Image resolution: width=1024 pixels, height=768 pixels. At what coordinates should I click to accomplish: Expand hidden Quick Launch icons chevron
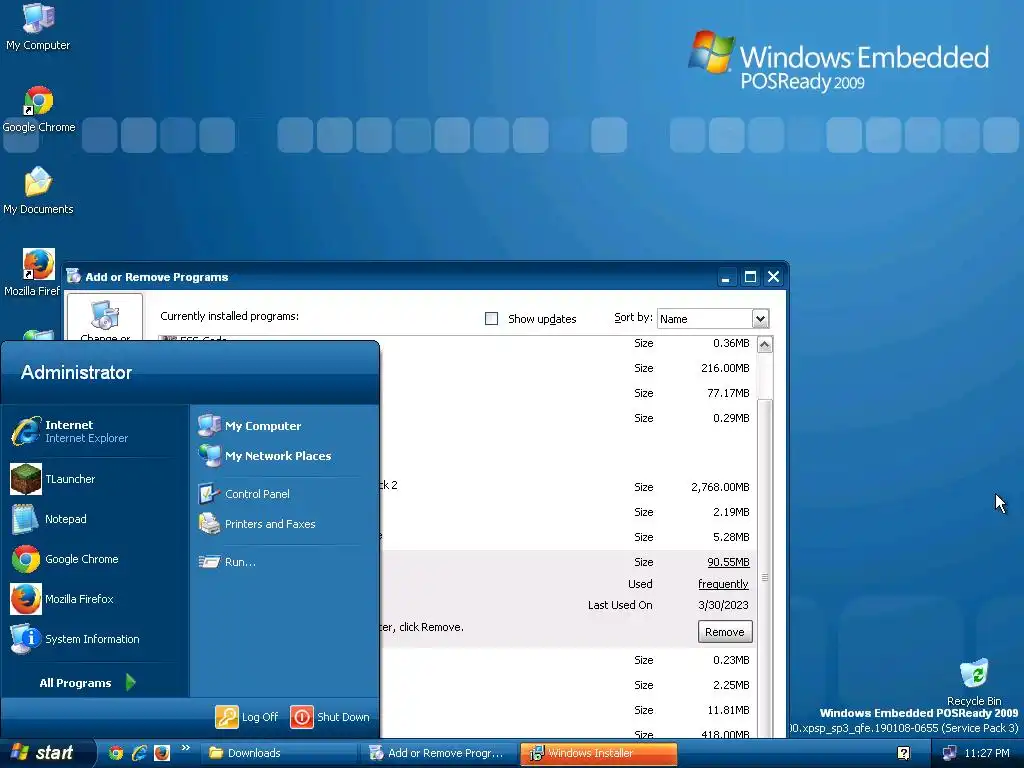click(x=185, y=748)
